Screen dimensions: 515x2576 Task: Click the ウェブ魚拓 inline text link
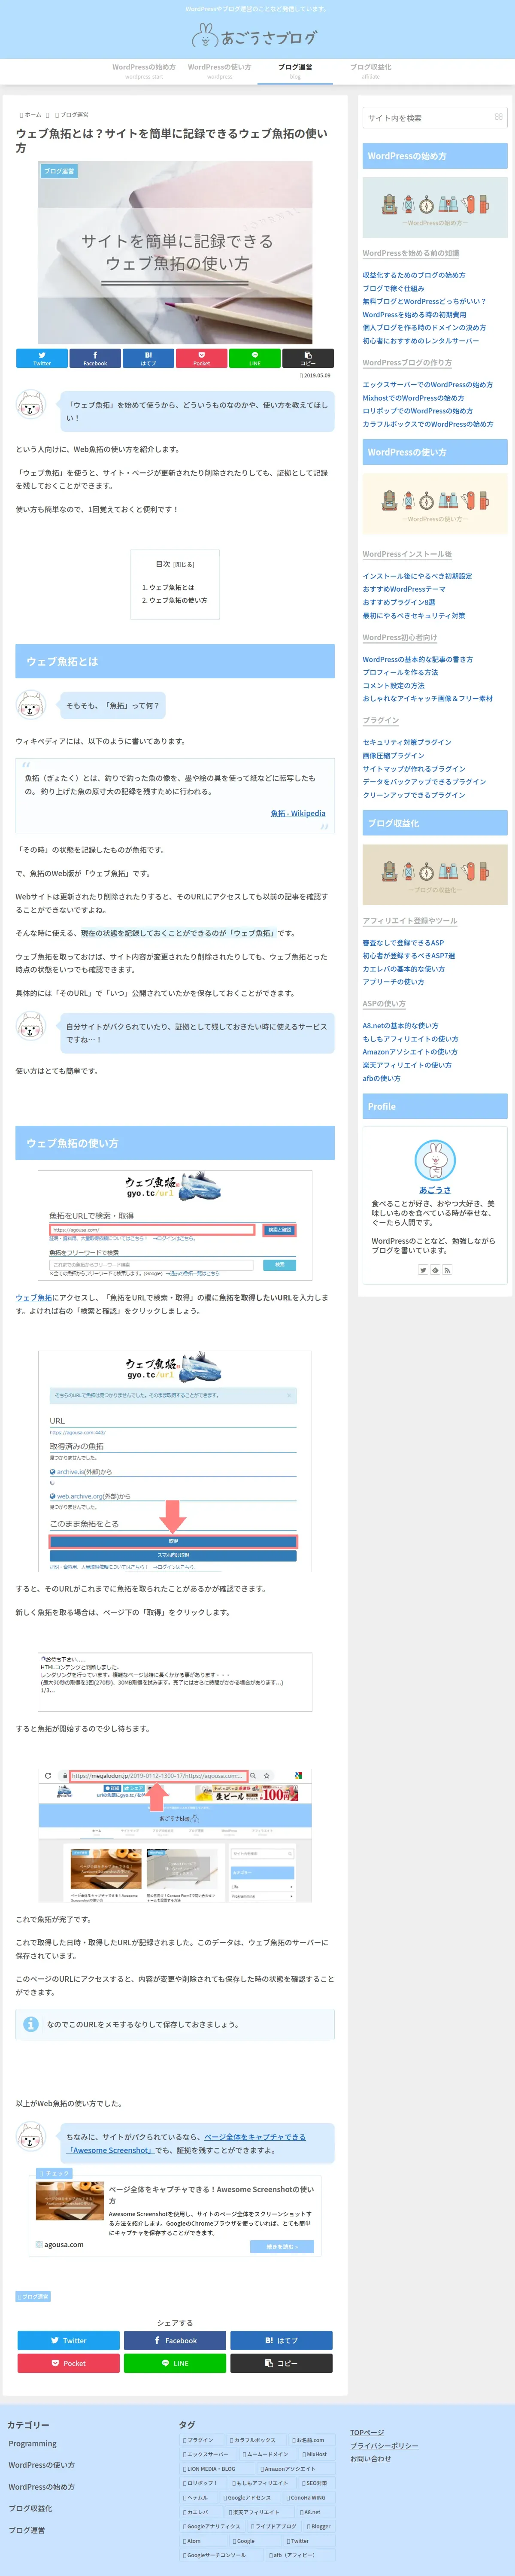[x=34, y=1298]
